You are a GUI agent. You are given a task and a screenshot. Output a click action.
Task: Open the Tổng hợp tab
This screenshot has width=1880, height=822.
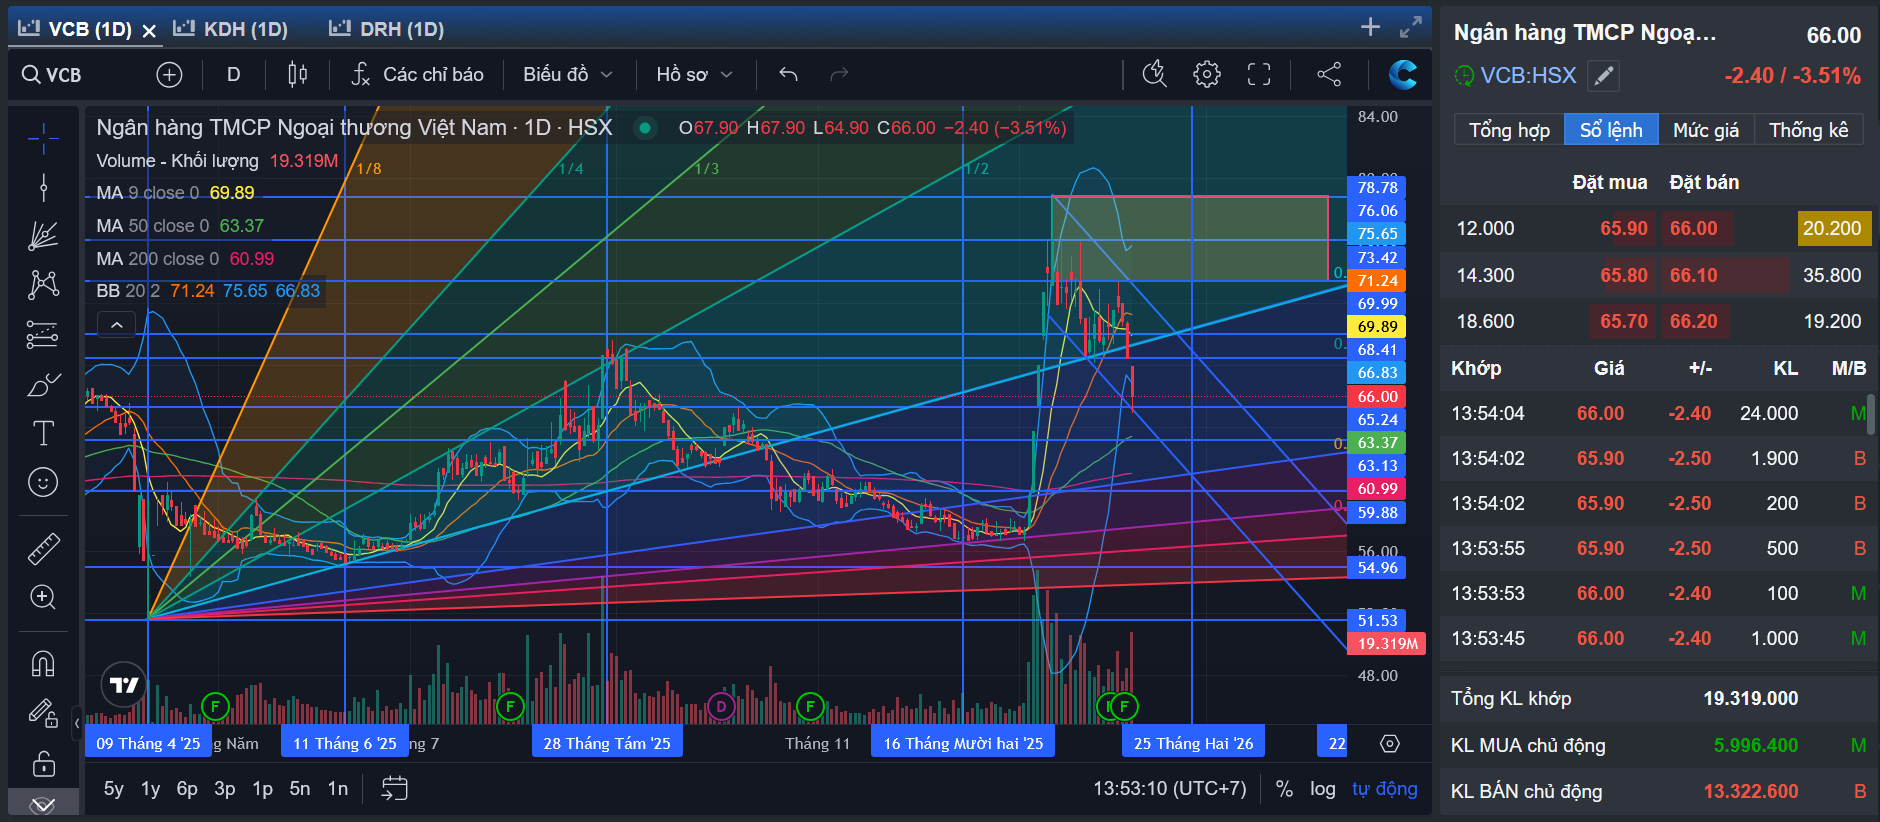coord(1509,130)
